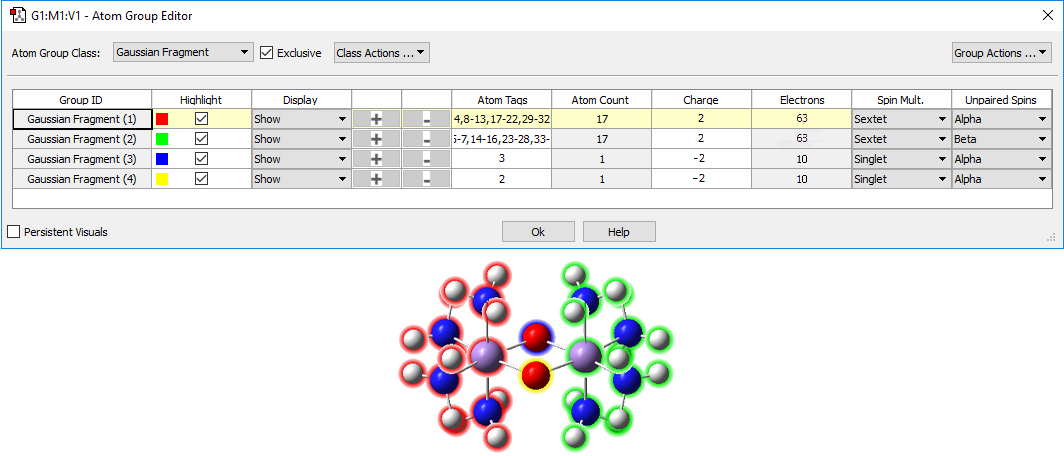
Task: Click the red color swatch for Fragment (1)
Action: point(162,119)
